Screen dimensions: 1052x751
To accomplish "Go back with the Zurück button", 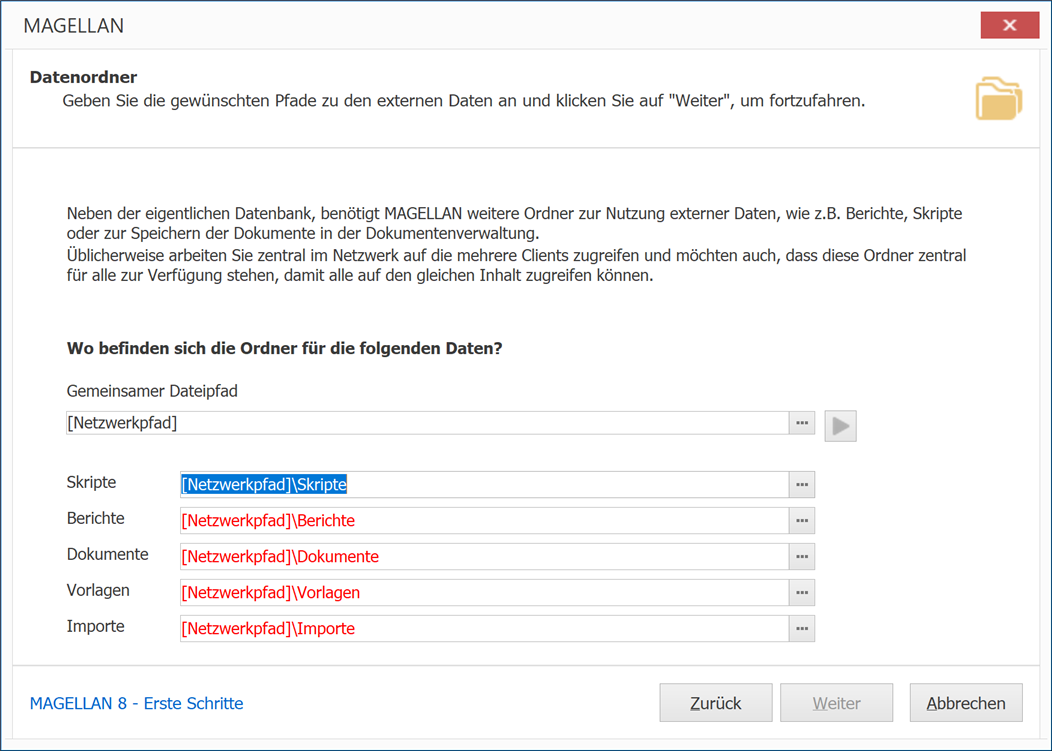I will [x=716, y=703].
